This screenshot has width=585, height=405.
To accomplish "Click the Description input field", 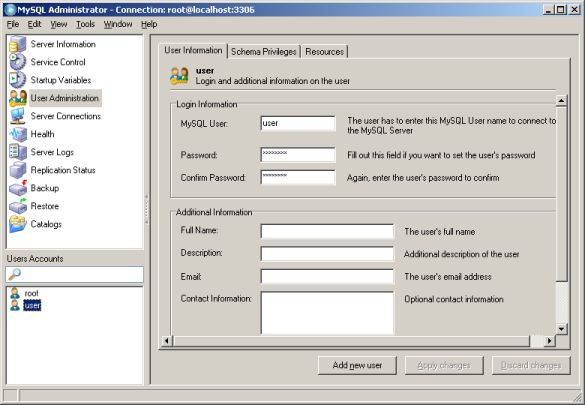I will pyautogui.click(x=327, y=254).
